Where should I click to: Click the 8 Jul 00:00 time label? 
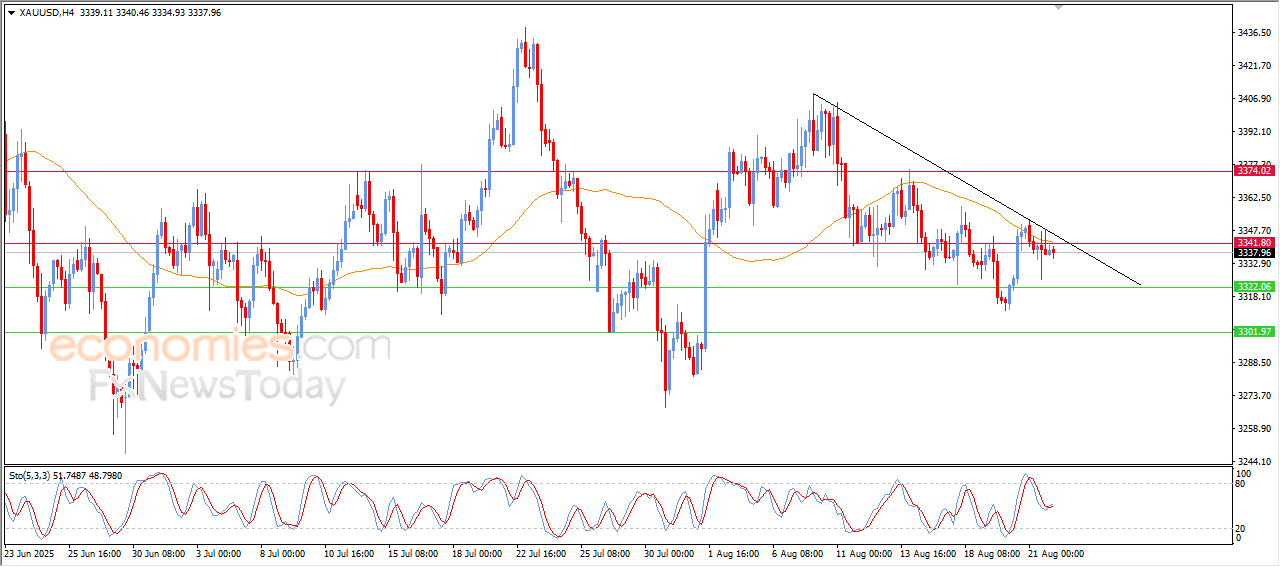pos(285,553)
